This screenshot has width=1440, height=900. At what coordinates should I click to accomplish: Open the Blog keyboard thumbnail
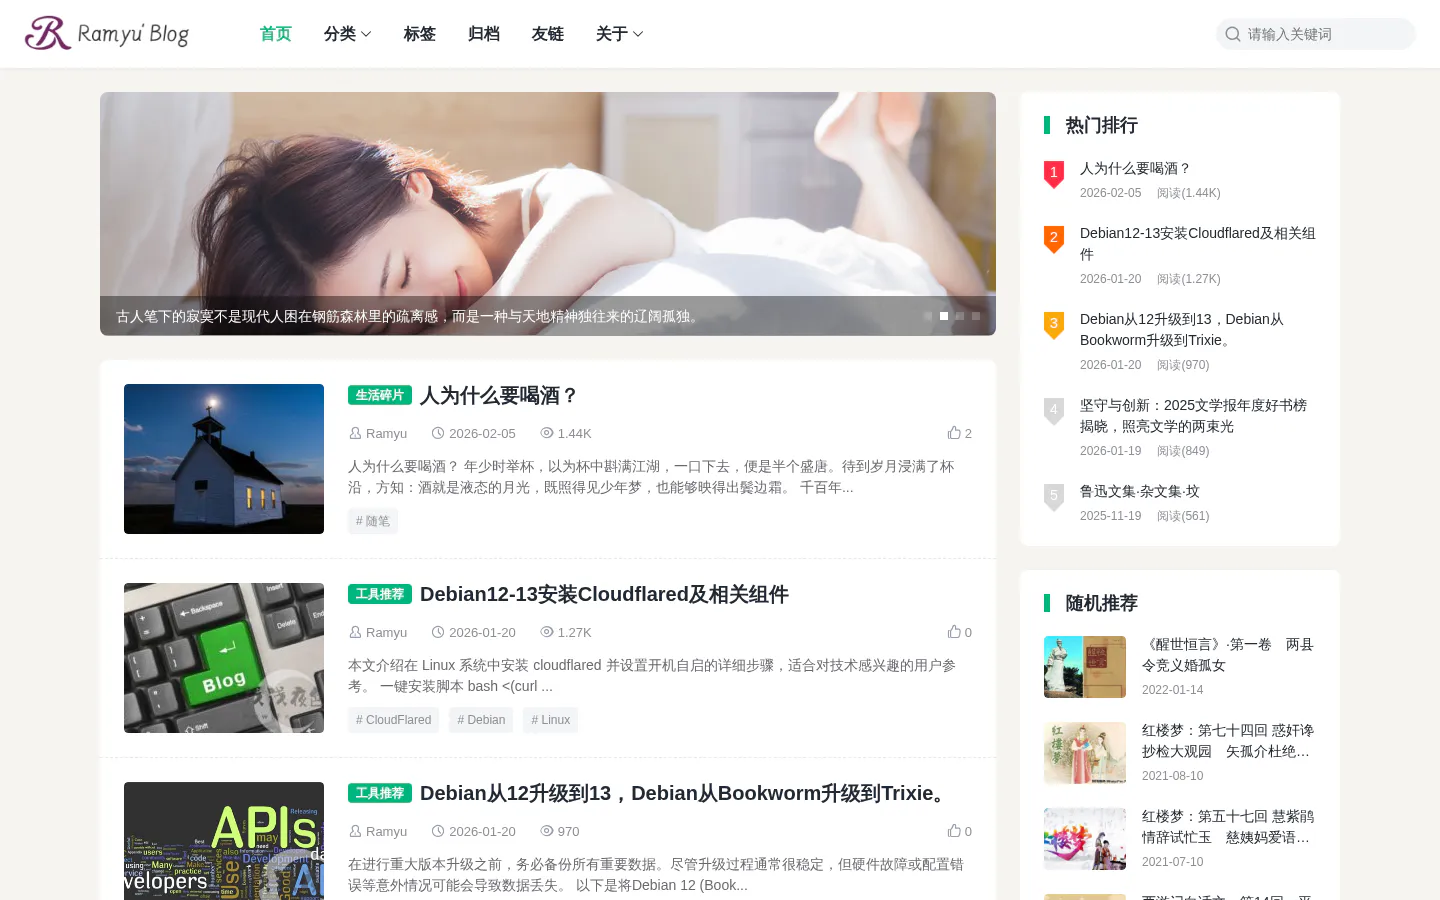pos(224,658)
